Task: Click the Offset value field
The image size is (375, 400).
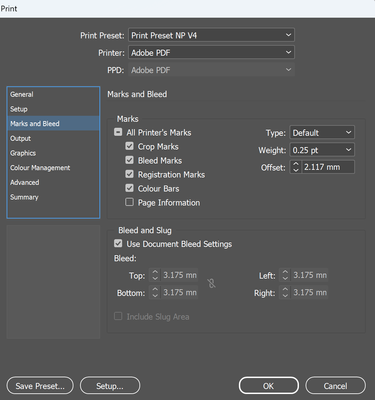Action: click(x=328, y=167)
